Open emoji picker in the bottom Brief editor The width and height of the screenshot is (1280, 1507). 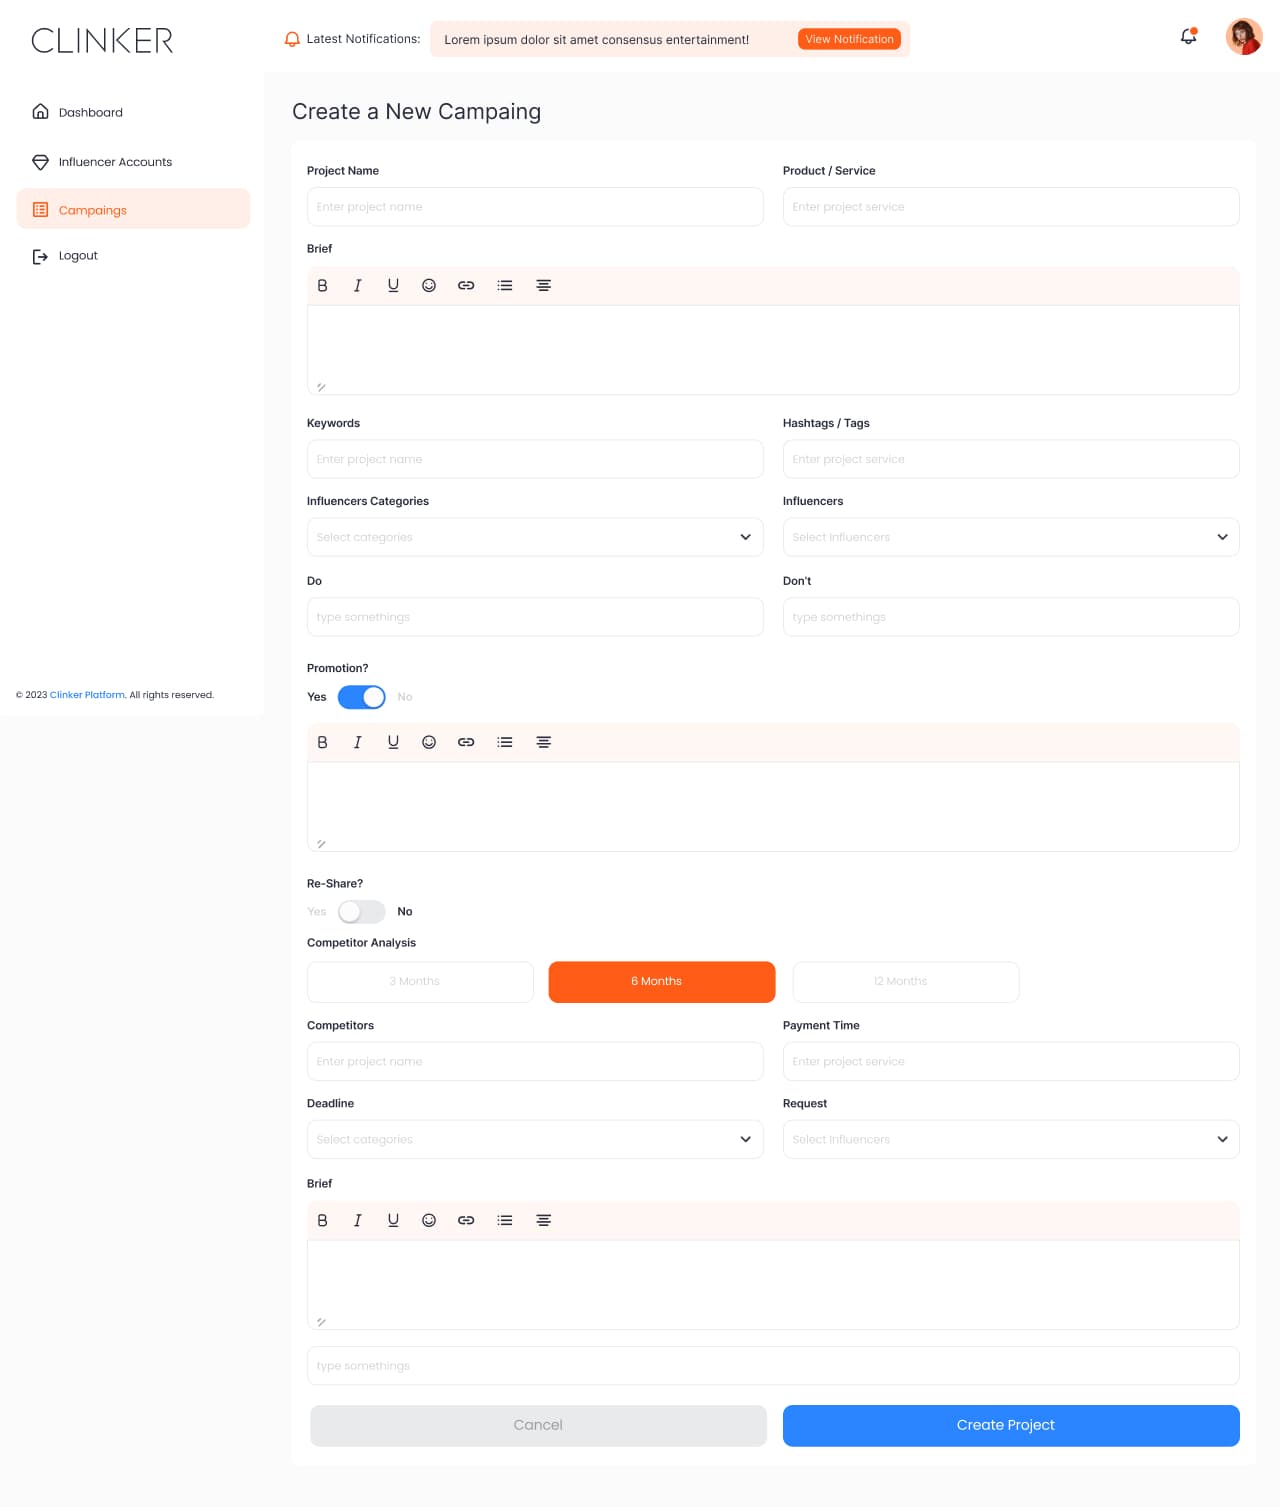click(x=429, y=1220)
